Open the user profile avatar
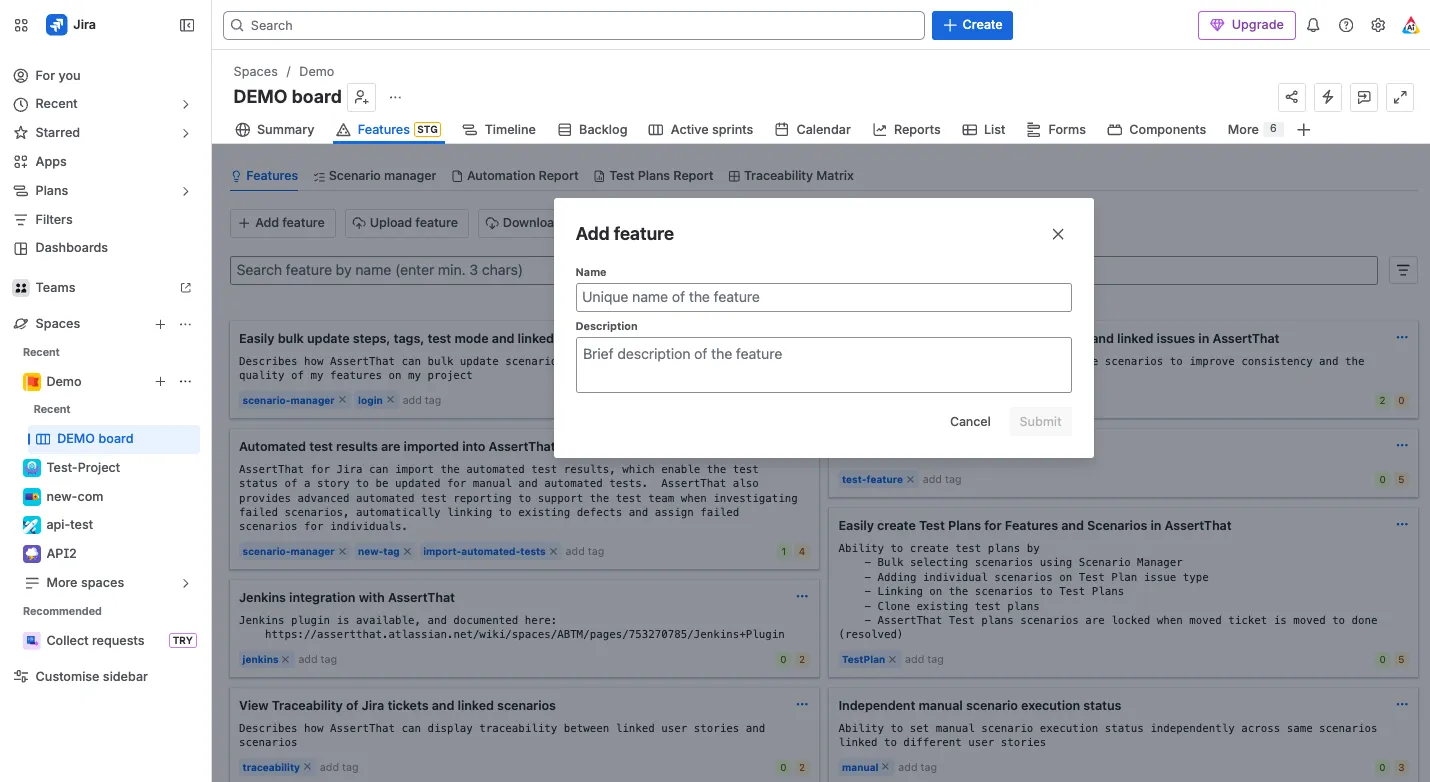This screenshot has height=782, width=1430. coord(1410,25)
